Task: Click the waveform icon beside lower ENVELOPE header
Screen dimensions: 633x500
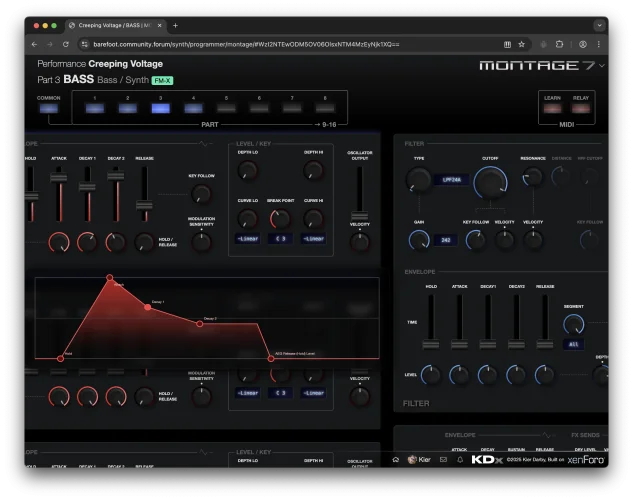Action: point(546,435)
